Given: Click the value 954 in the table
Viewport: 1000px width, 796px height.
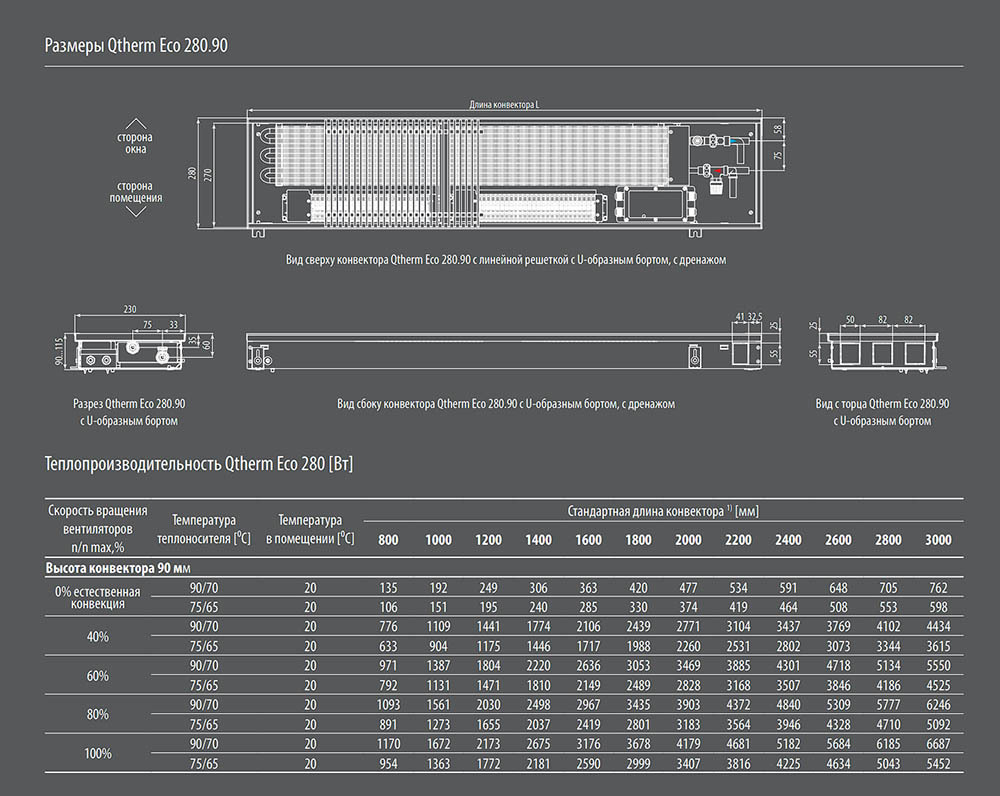Looking at the screenshot, I should [388, 763].
